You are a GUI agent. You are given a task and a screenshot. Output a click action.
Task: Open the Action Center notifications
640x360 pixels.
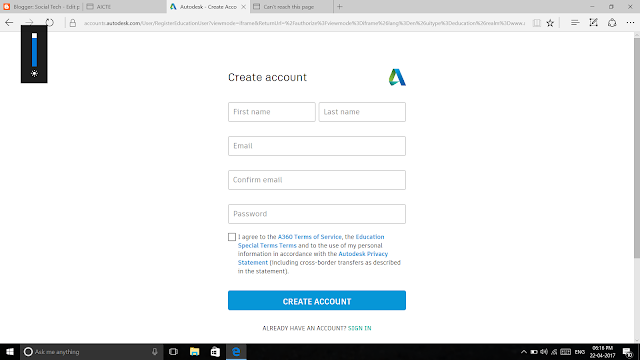[x=628, y=352]
